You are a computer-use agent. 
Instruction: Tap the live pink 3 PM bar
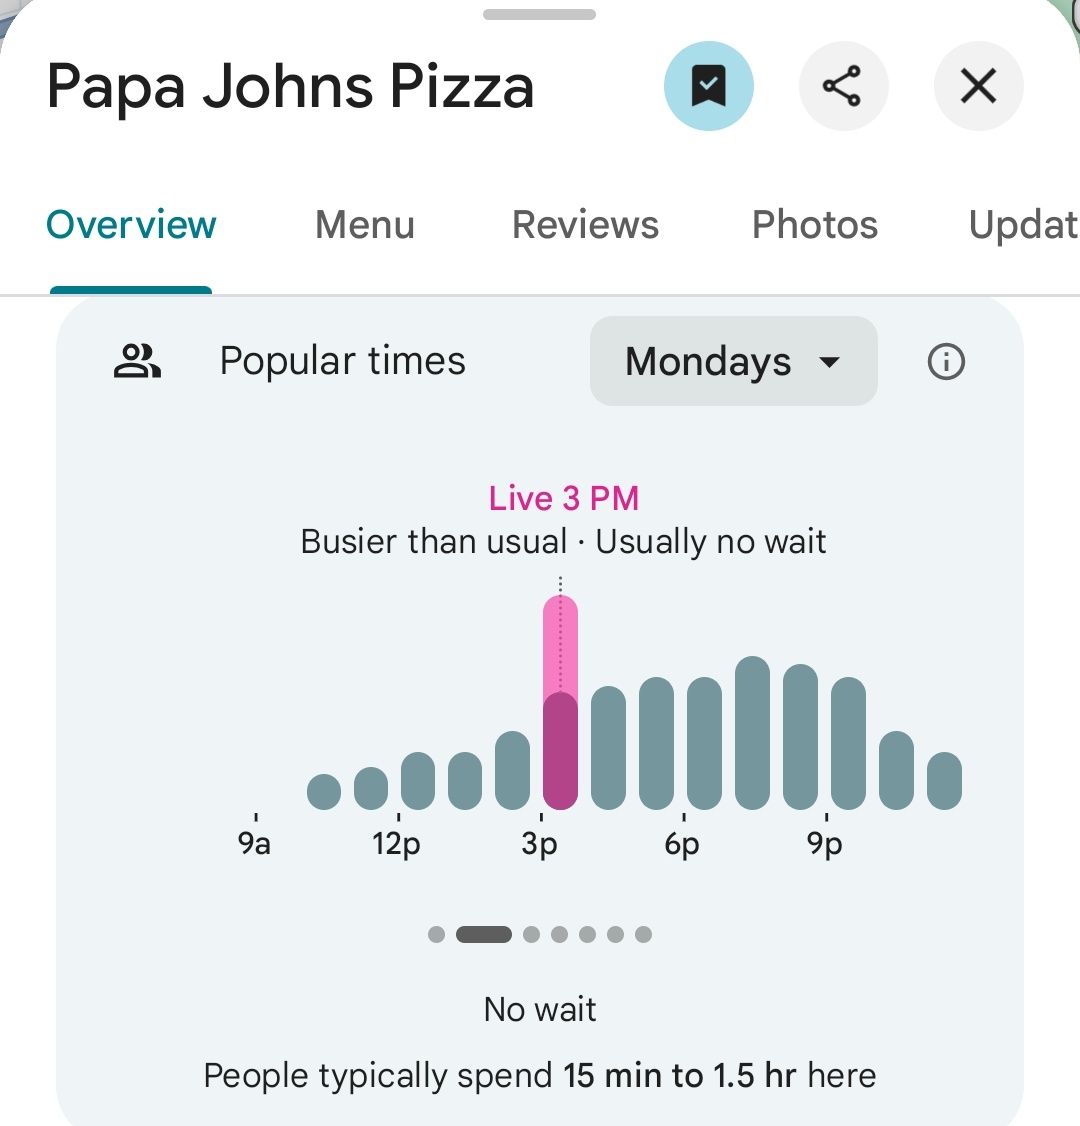pyautogui.click(x=560, y=702)
